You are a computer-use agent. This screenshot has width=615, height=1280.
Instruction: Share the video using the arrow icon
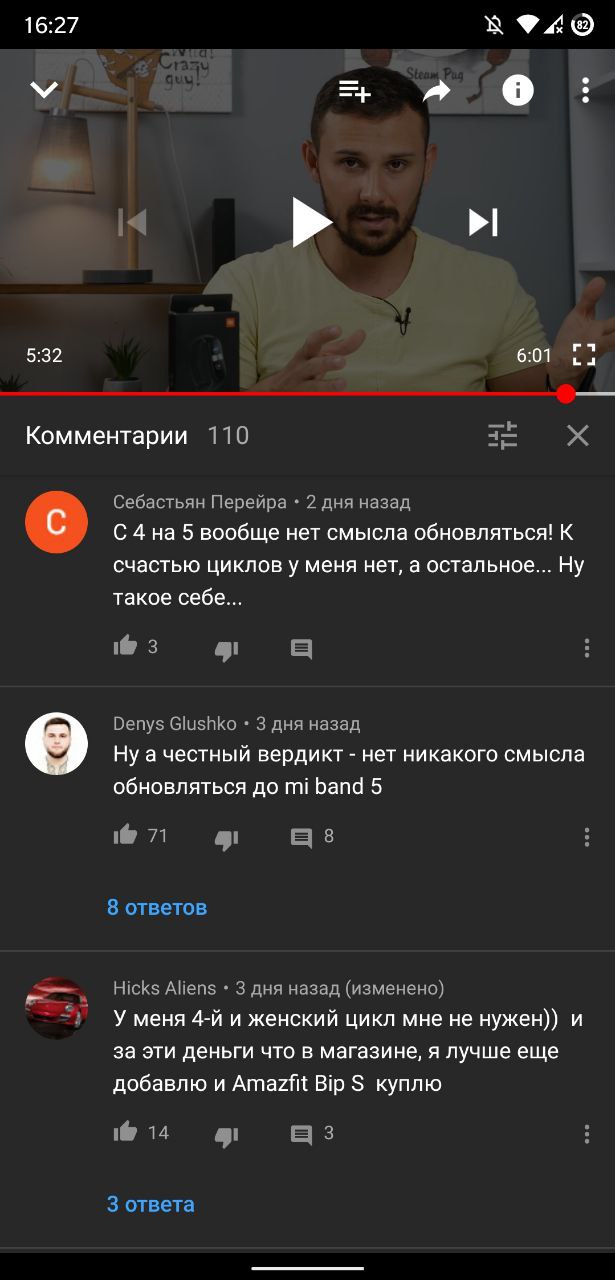point(437,91)
